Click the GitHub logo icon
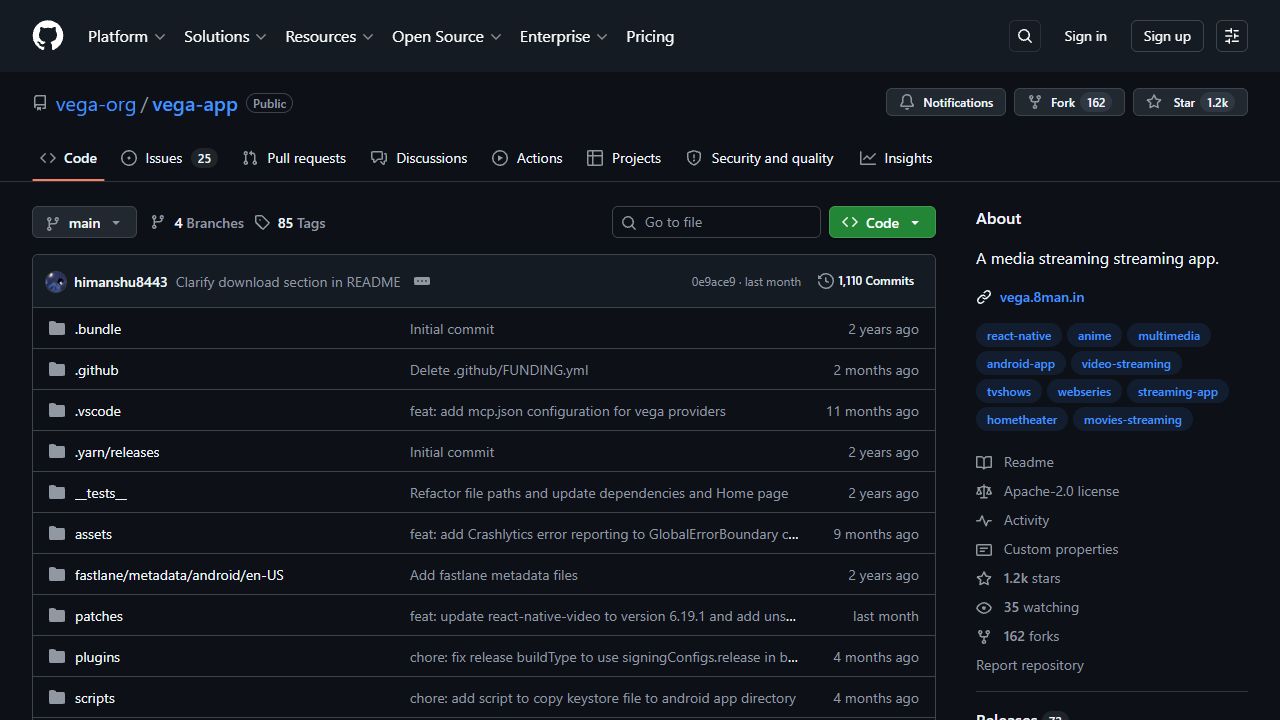 click(48, 36)
